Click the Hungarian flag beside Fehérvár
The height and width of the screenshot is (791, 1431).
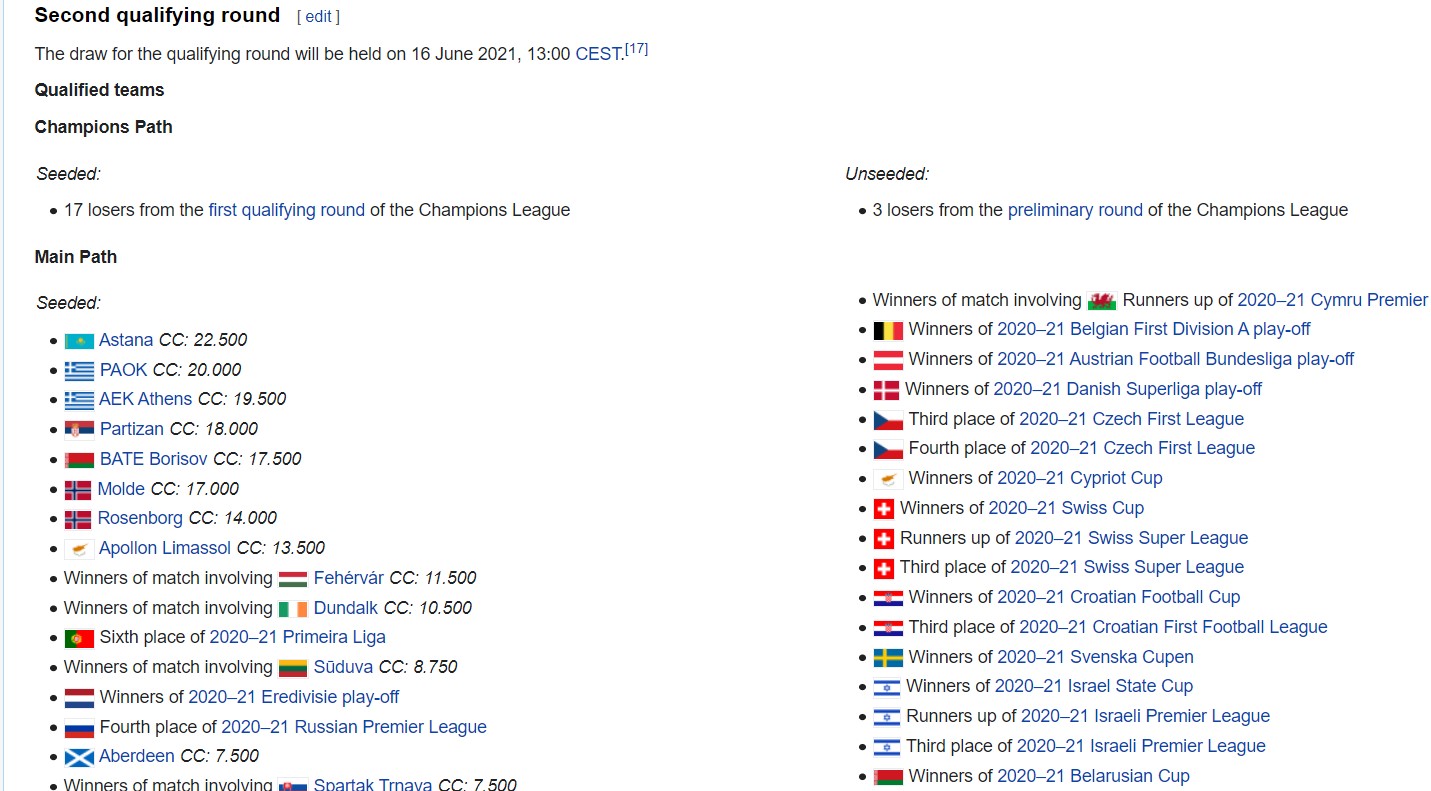[x=293, y=578]
